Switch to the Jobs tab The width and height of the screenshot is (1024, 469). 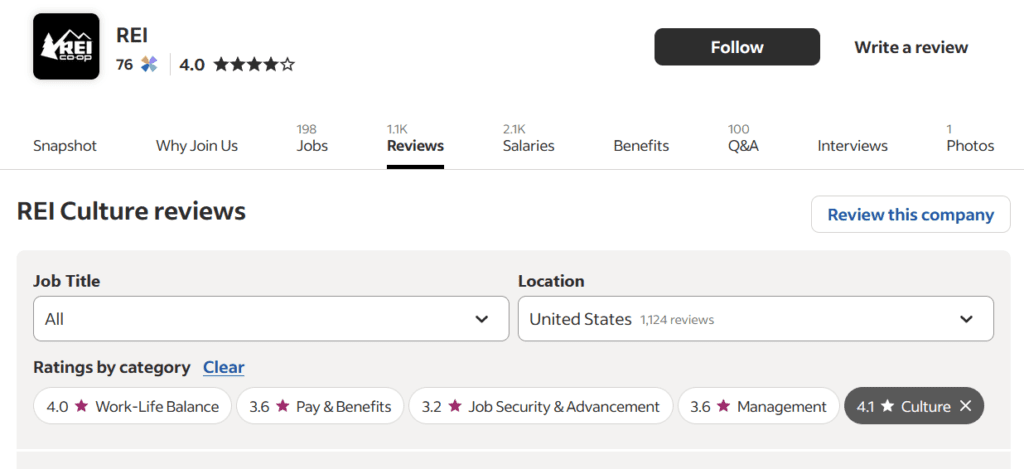pos(312,138)
